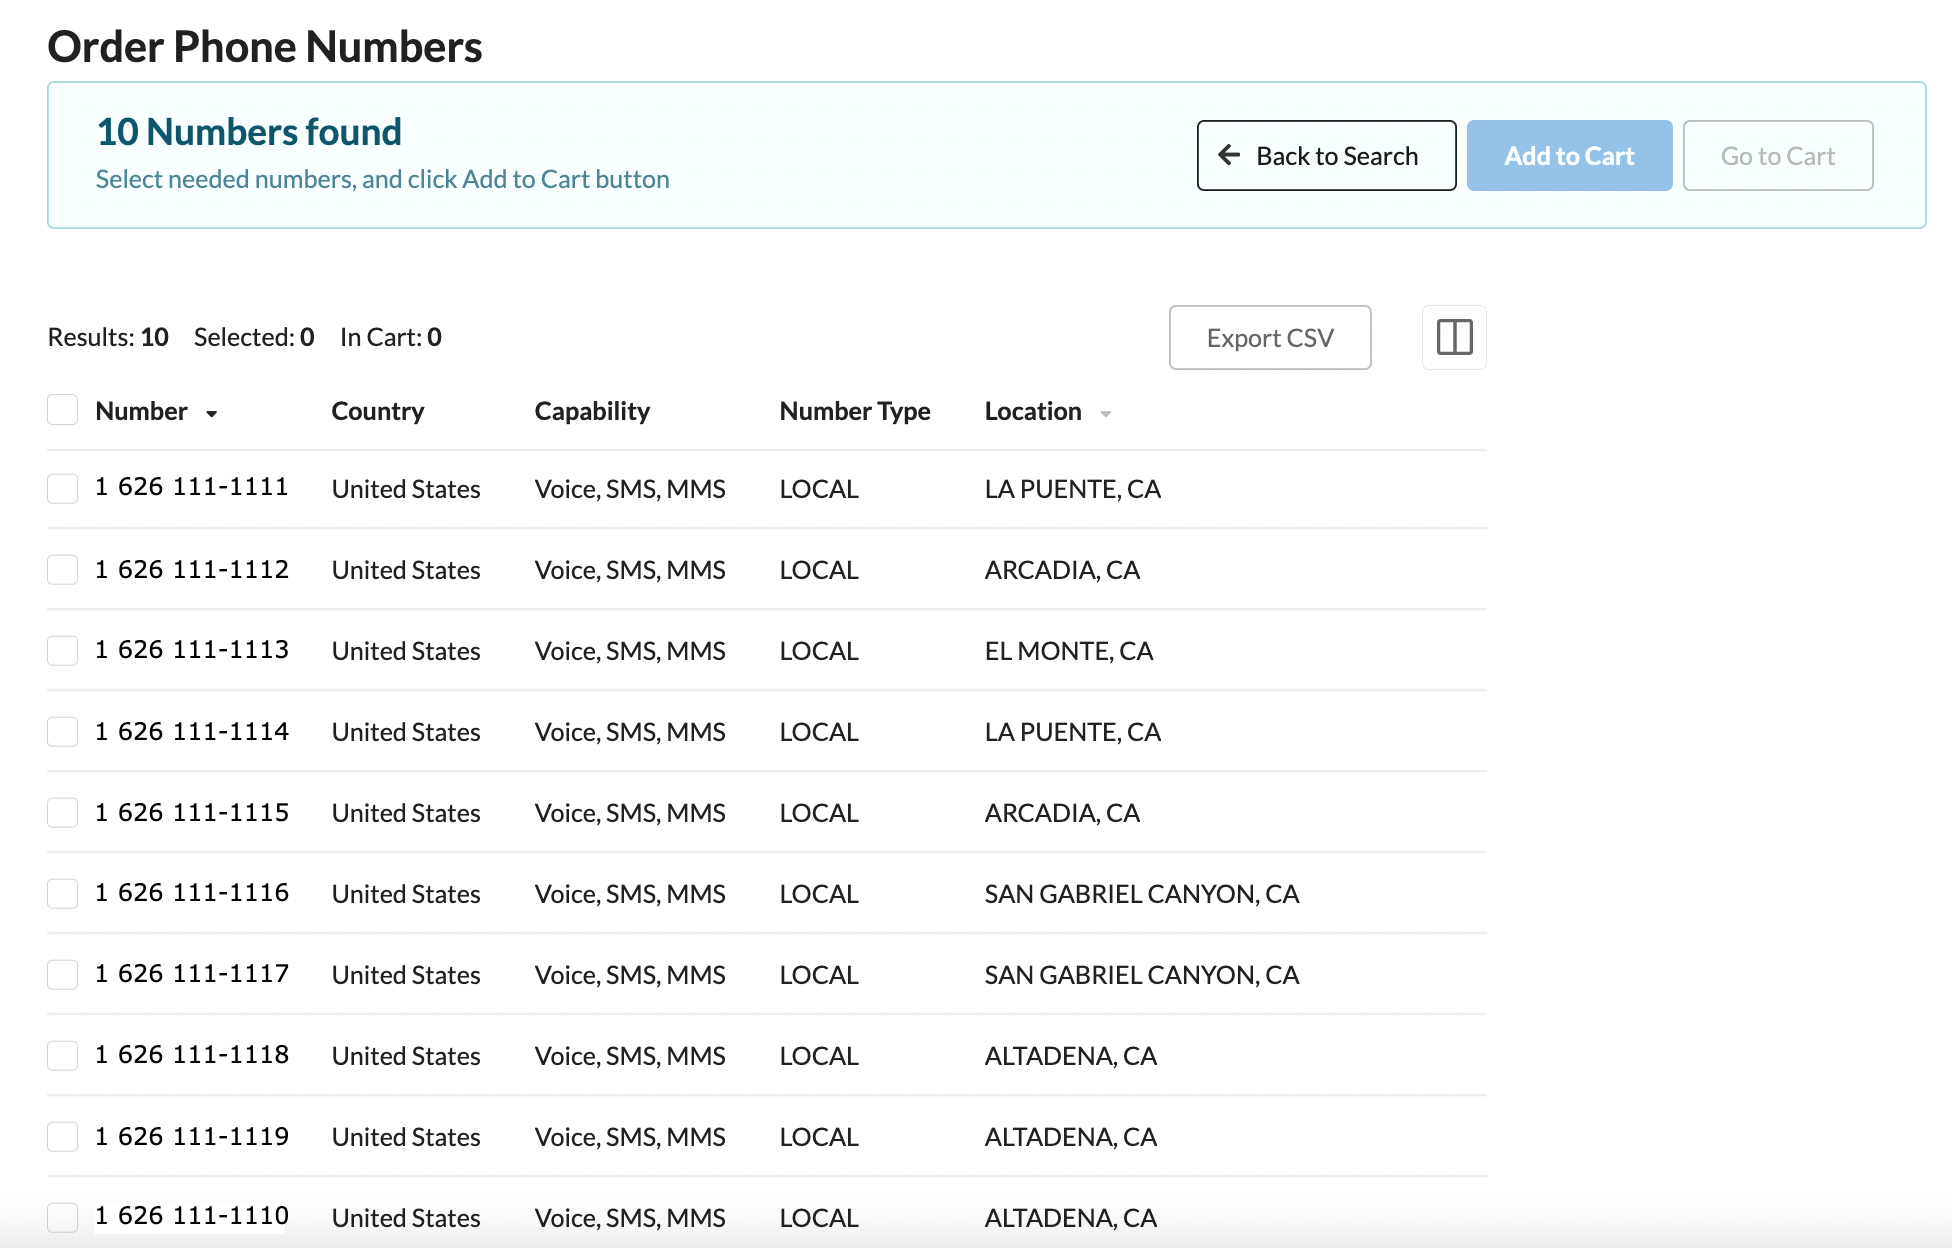This screenshot has height=1248, width=1952.
Task: Click the number 1 626 111-1117
Action: coord(192,974)
